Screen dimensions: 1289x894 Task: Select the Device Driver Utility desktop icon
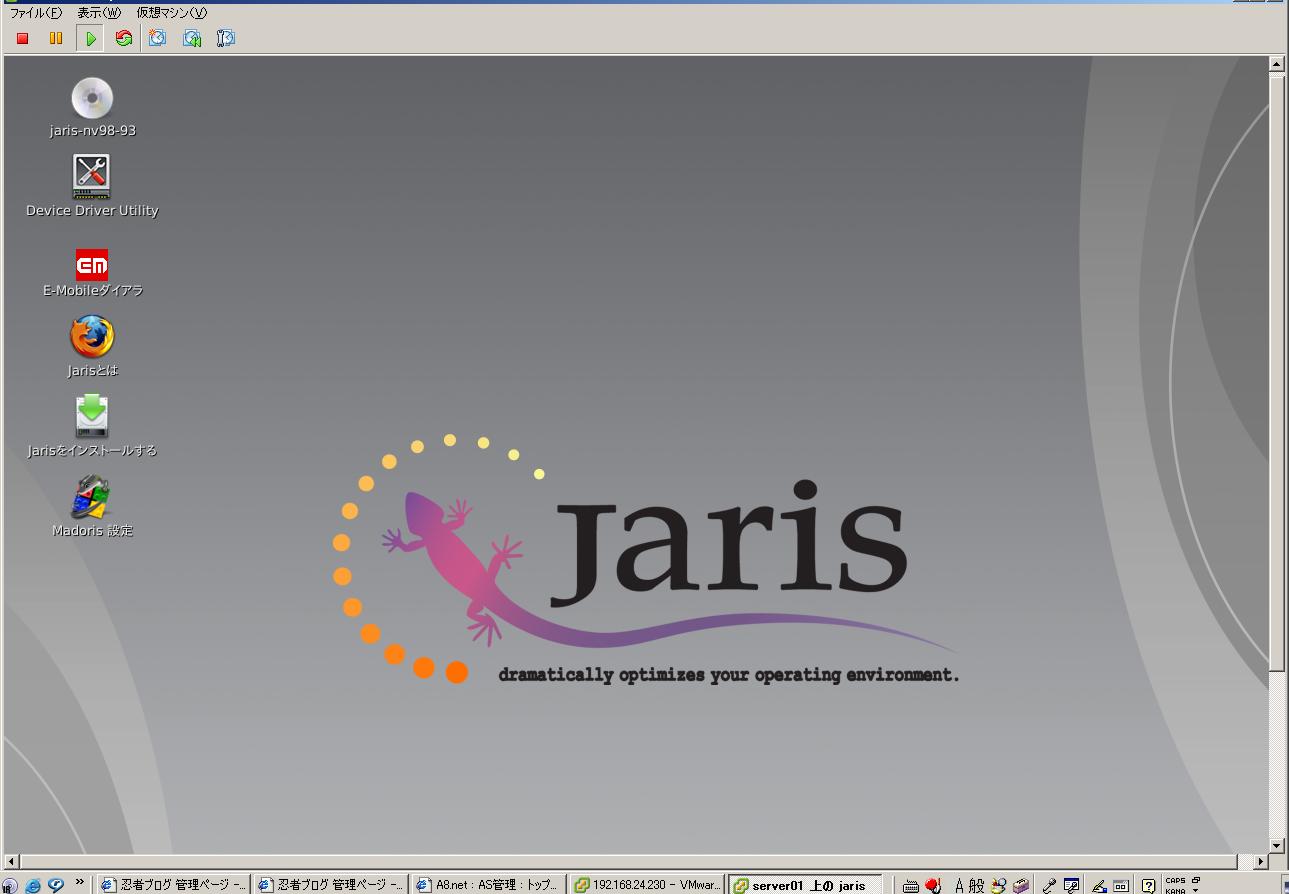(92, 187)
